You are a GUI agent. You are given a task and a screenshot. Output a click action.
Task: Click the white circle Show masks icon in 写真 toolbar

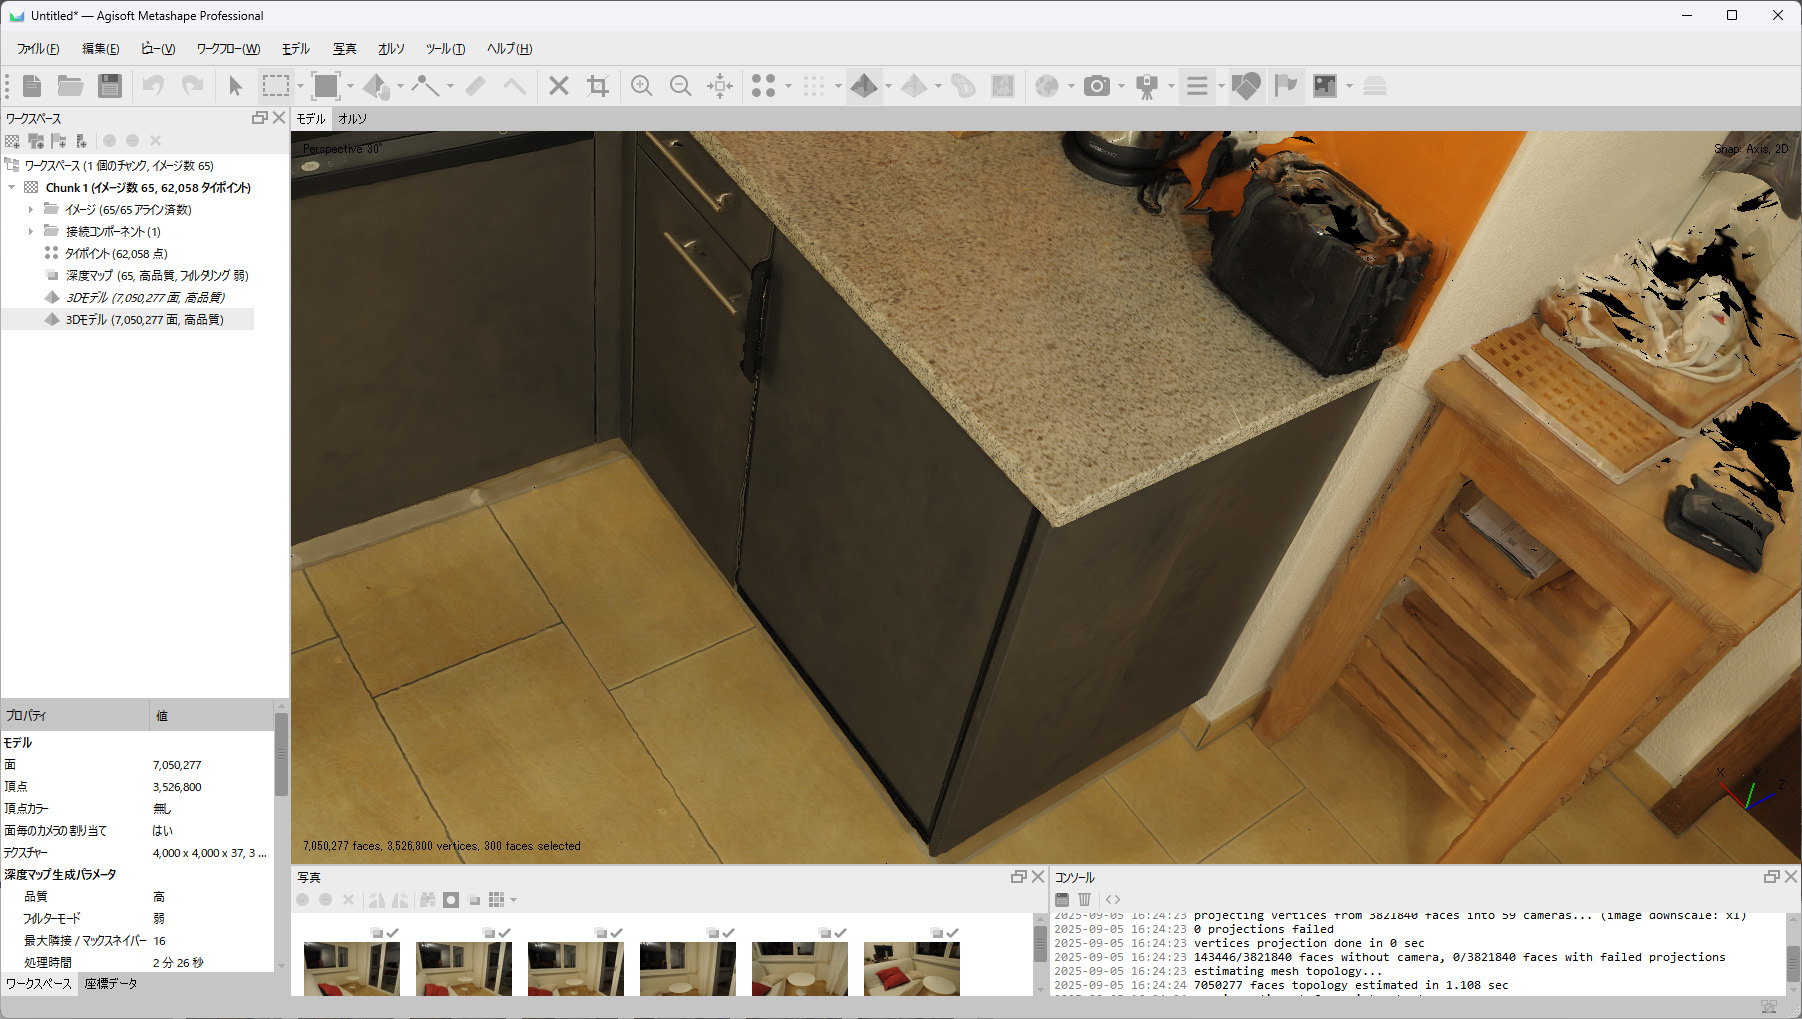tap(451, 900)
